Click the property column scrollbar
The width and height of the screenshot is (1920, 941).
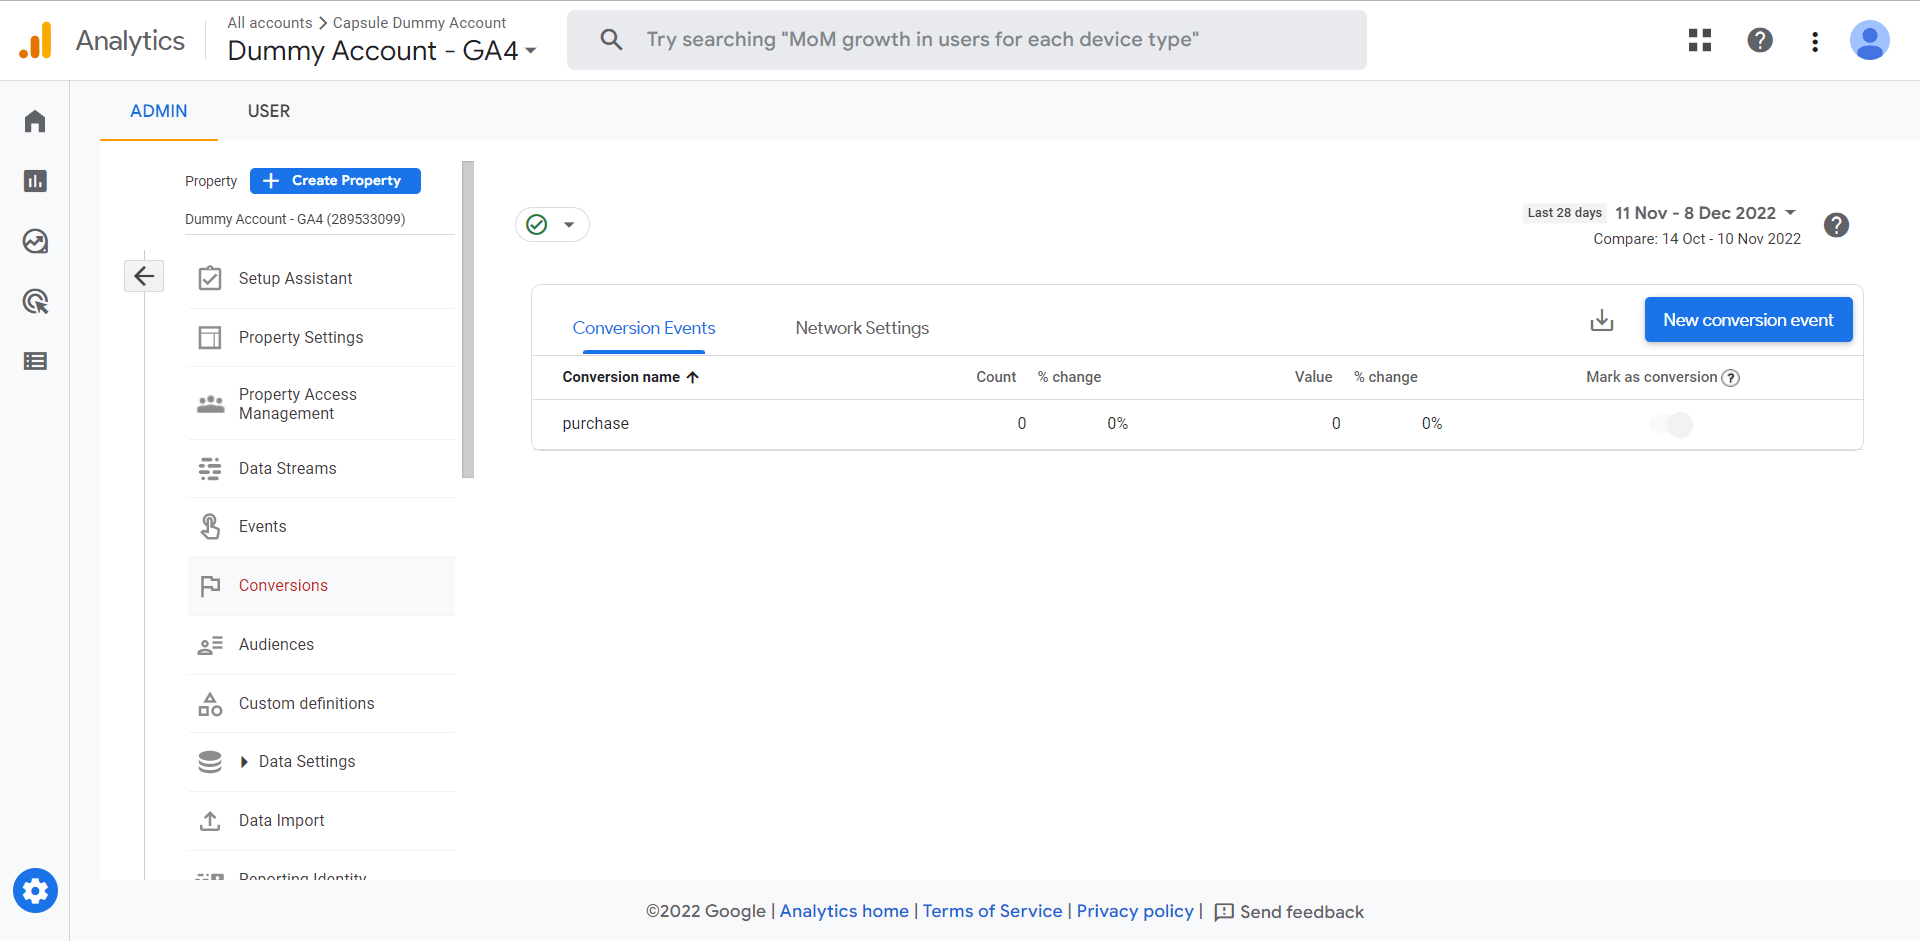coord(467,320)
